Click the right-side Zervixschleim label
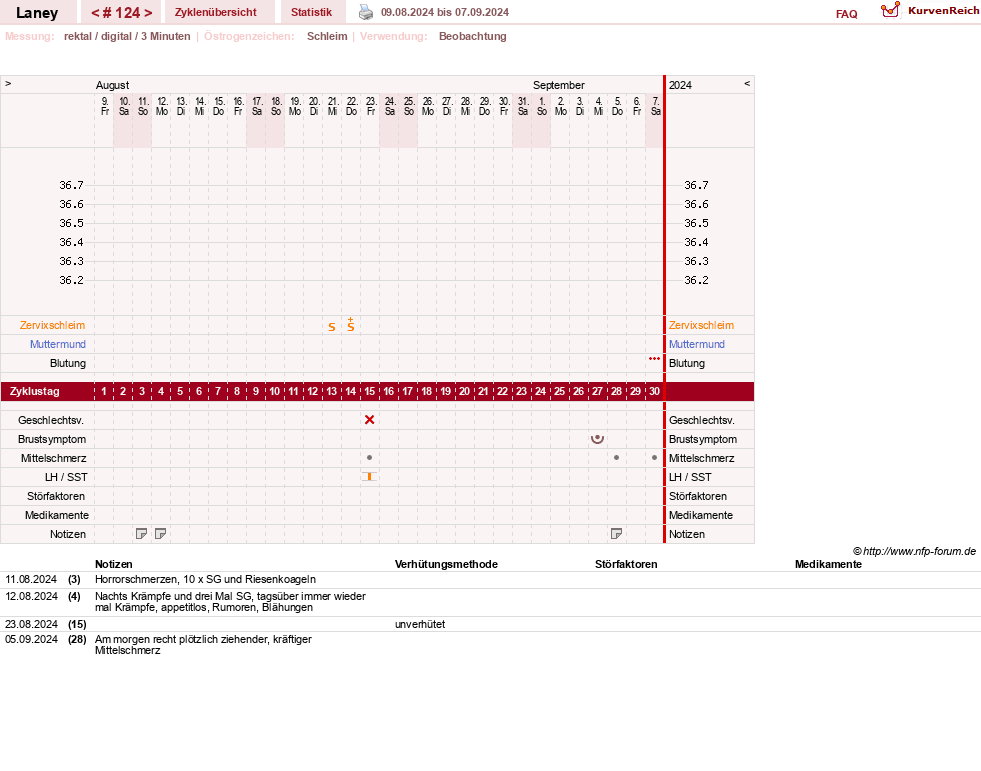The image size is (981, 771). click(x=701, y=325)
